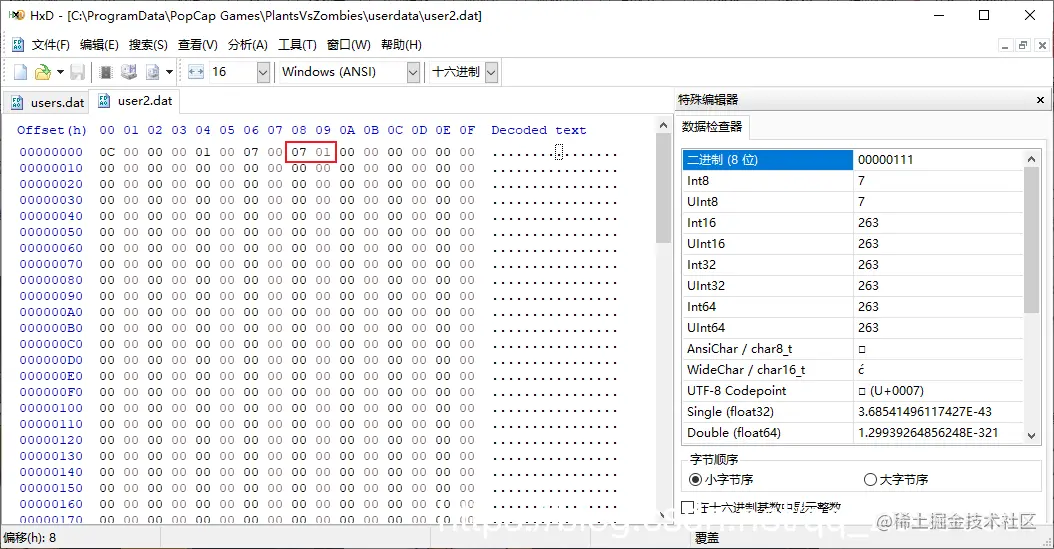Switch to the users.dat tab

click(x=47, y=103)
